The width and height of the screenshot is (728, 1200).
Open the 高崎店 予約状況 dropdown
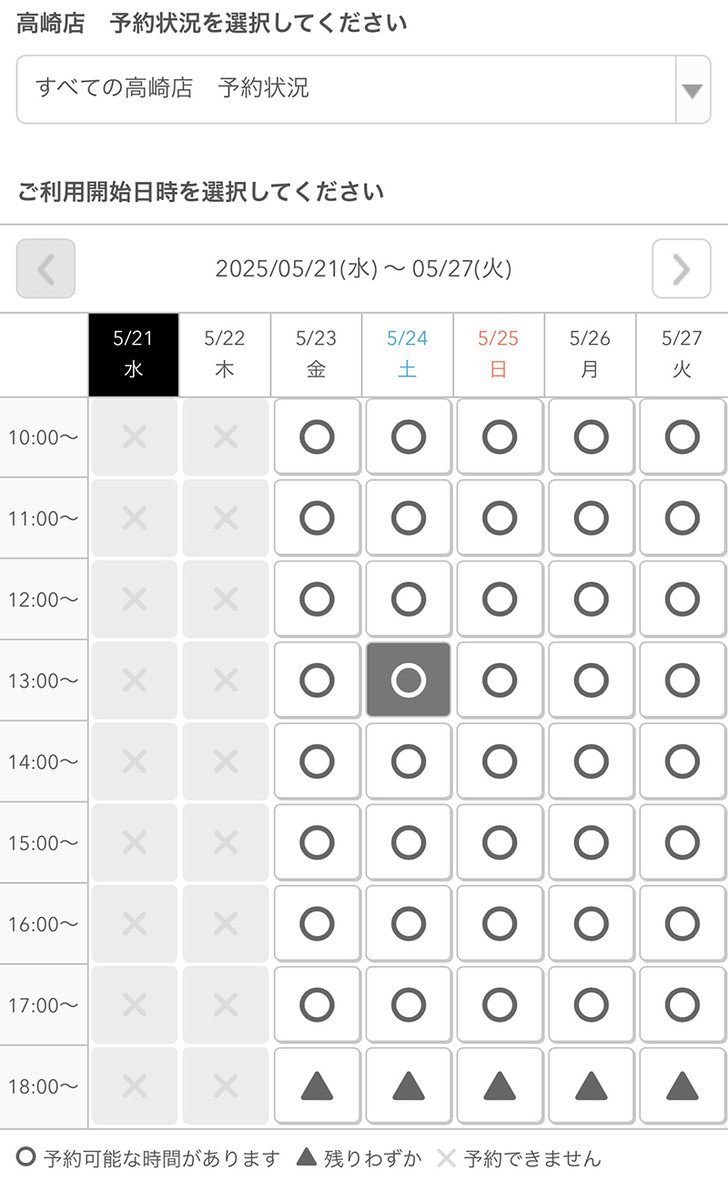tap(348, 89)
